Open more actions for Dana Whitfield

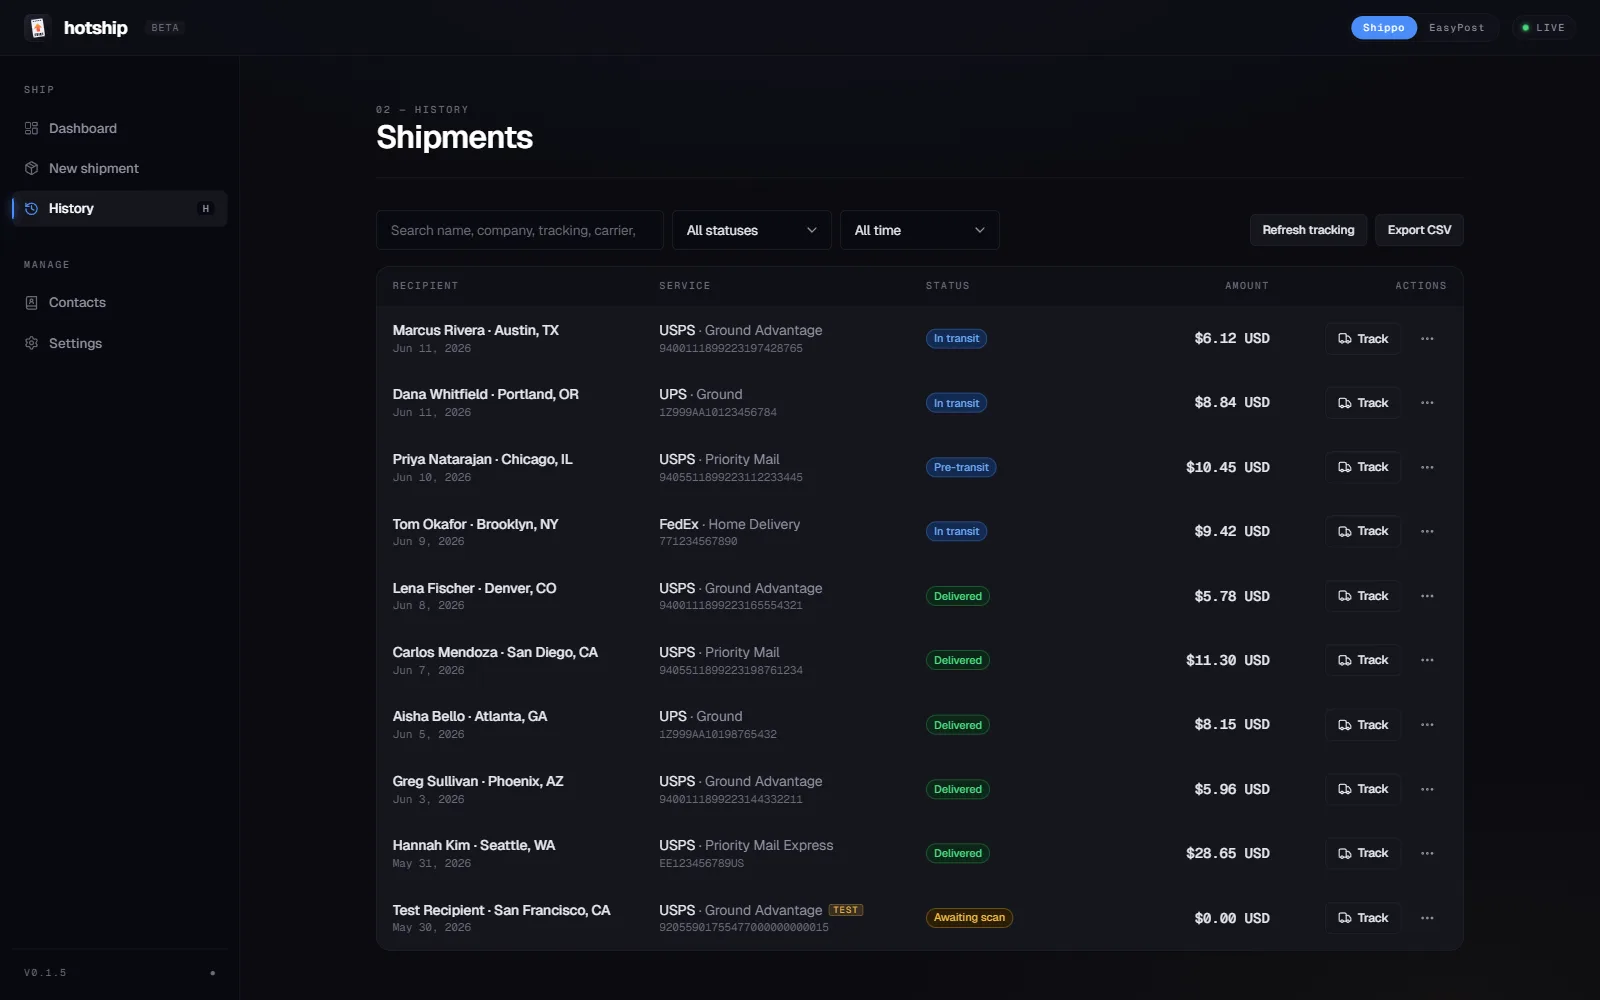point(1427,403)
